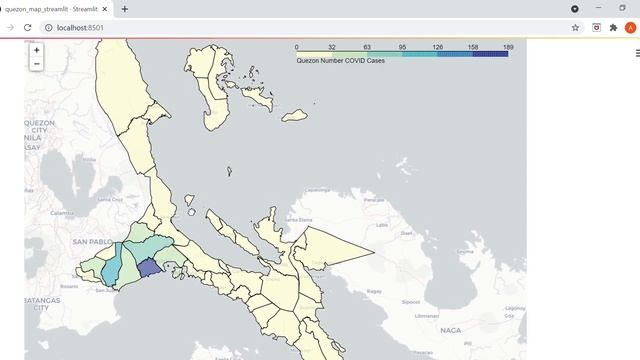The width and height of the screenshot is (640, 360).
Task: Go forward in browser history
Action: 11,28
